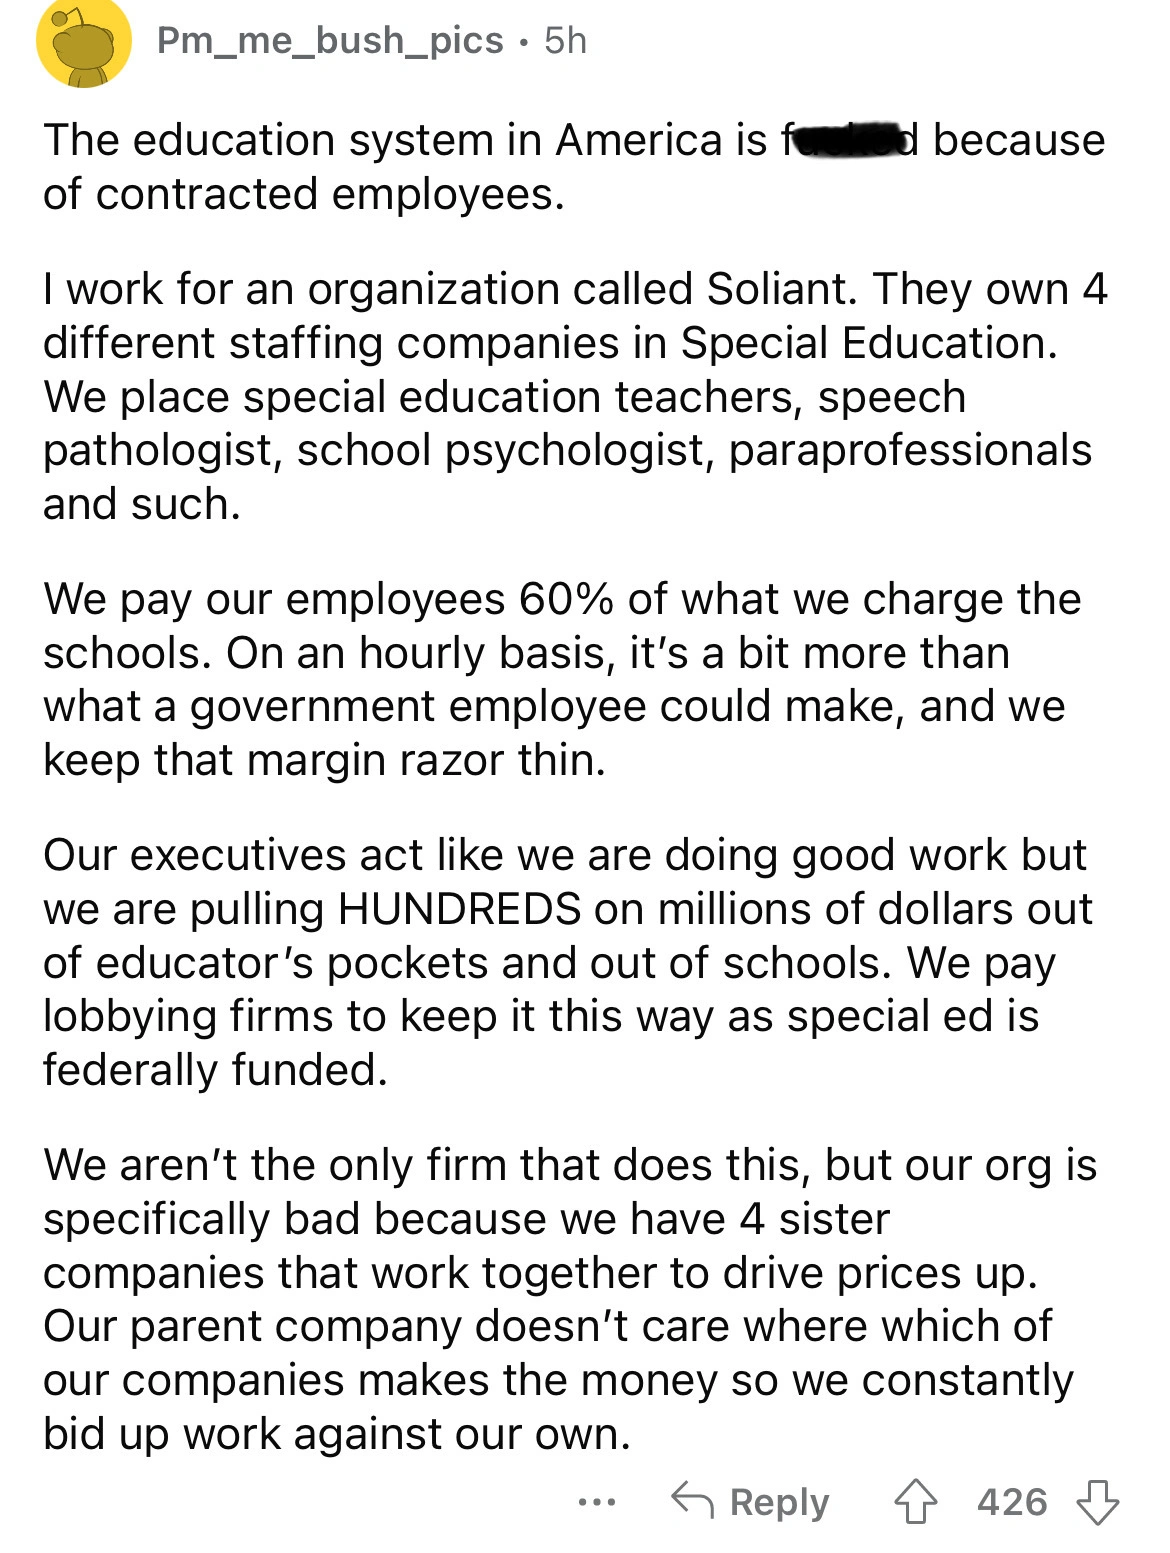Click the paragraph beginning "The education system"
The width and height of the screenshot is (1170, 1553).
click(573, 167)
